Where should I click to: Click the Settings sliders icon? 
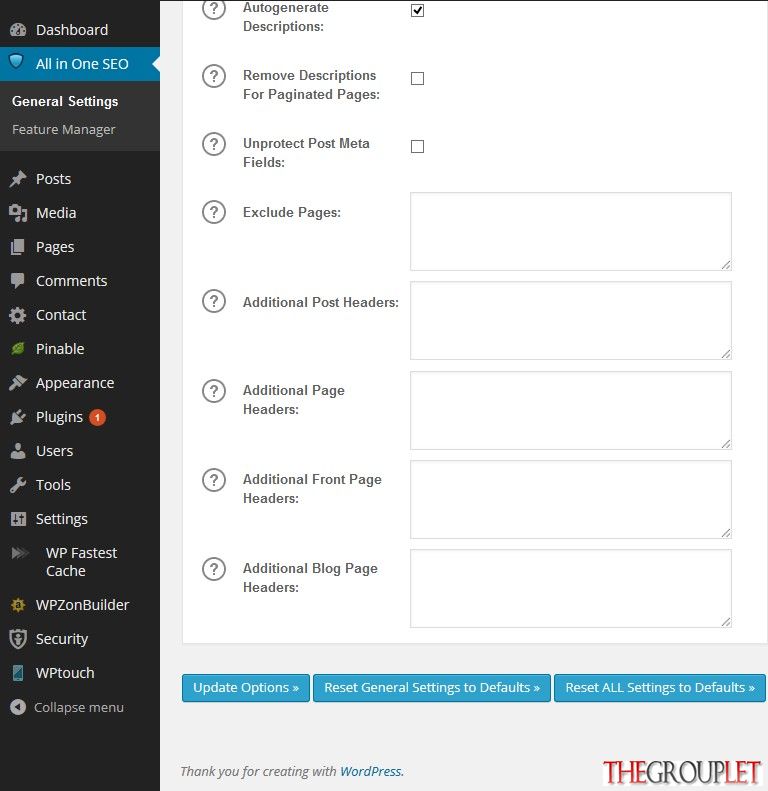(18, 519)
